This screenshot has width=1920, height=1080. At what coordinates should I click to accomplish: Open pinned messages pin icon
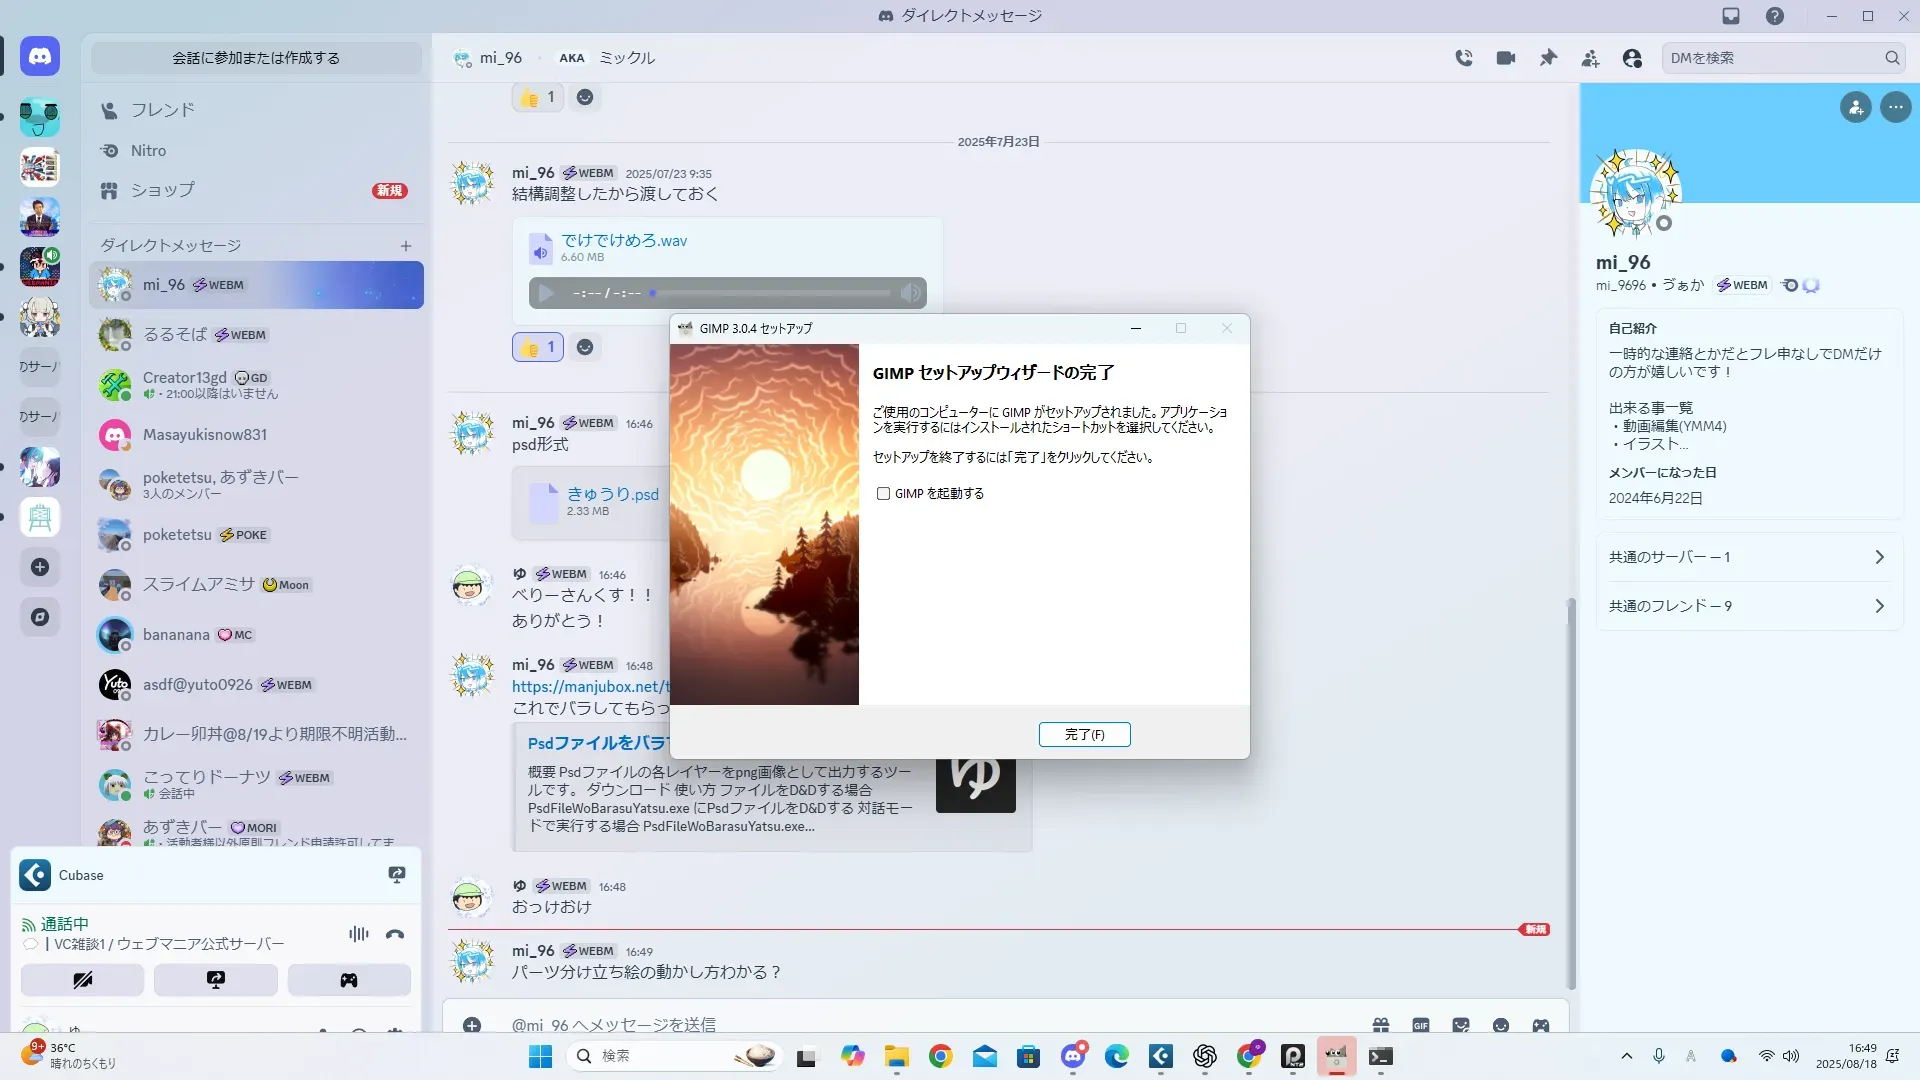coord(1548,58)
